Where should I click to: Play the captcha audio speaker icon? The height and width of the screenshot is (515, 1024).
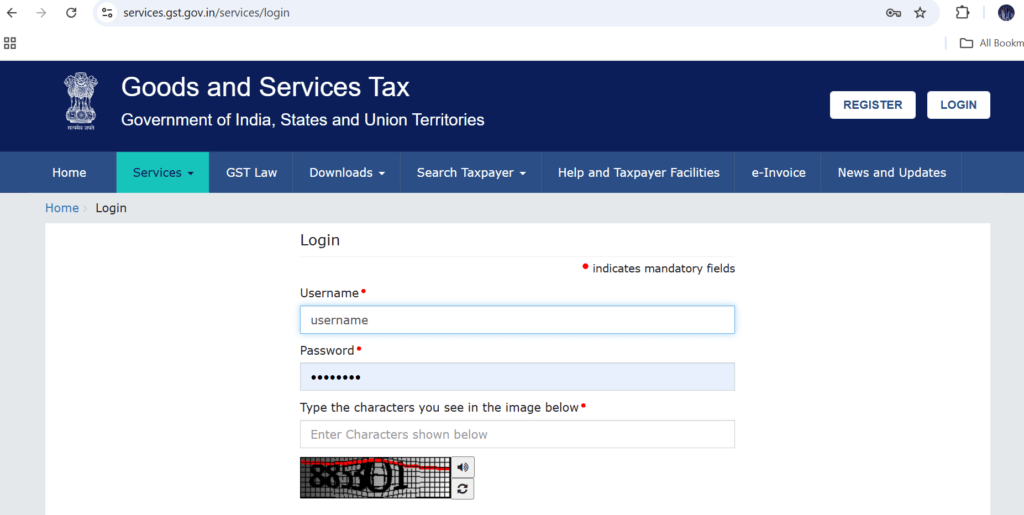pyautogui.click(x=462, y=467)
